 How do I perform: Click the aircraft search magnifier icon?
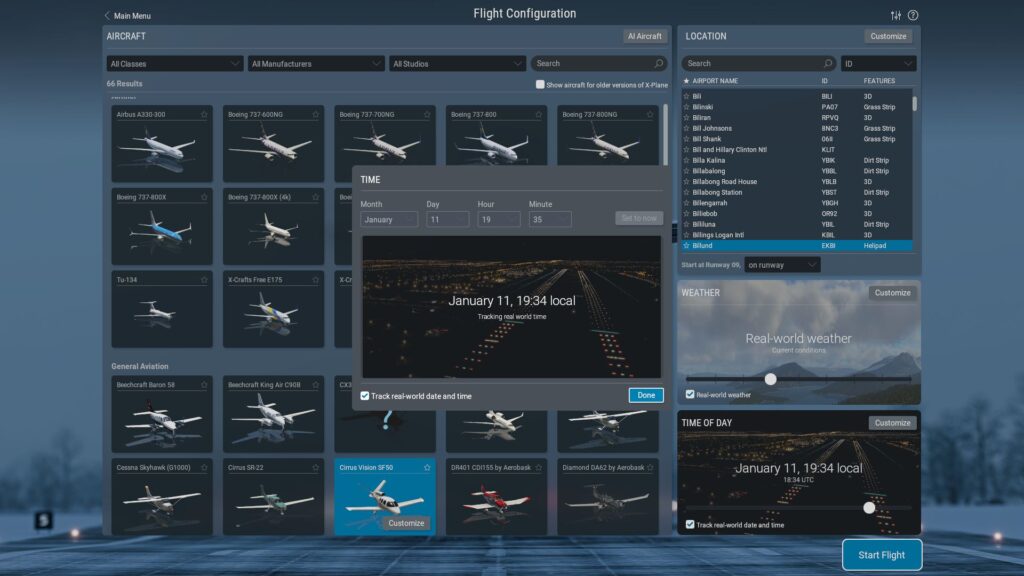(659, 63)
